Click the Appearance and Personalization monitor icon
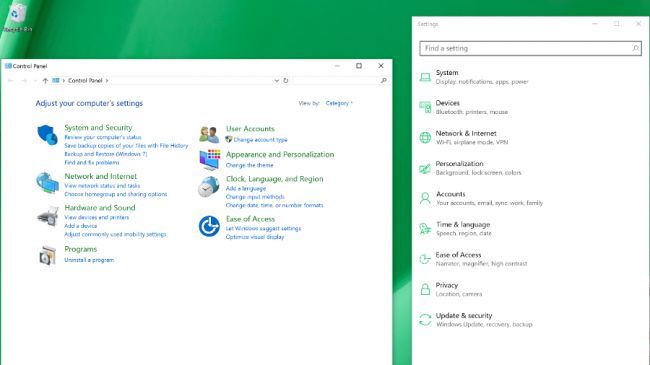 [209, 159]
